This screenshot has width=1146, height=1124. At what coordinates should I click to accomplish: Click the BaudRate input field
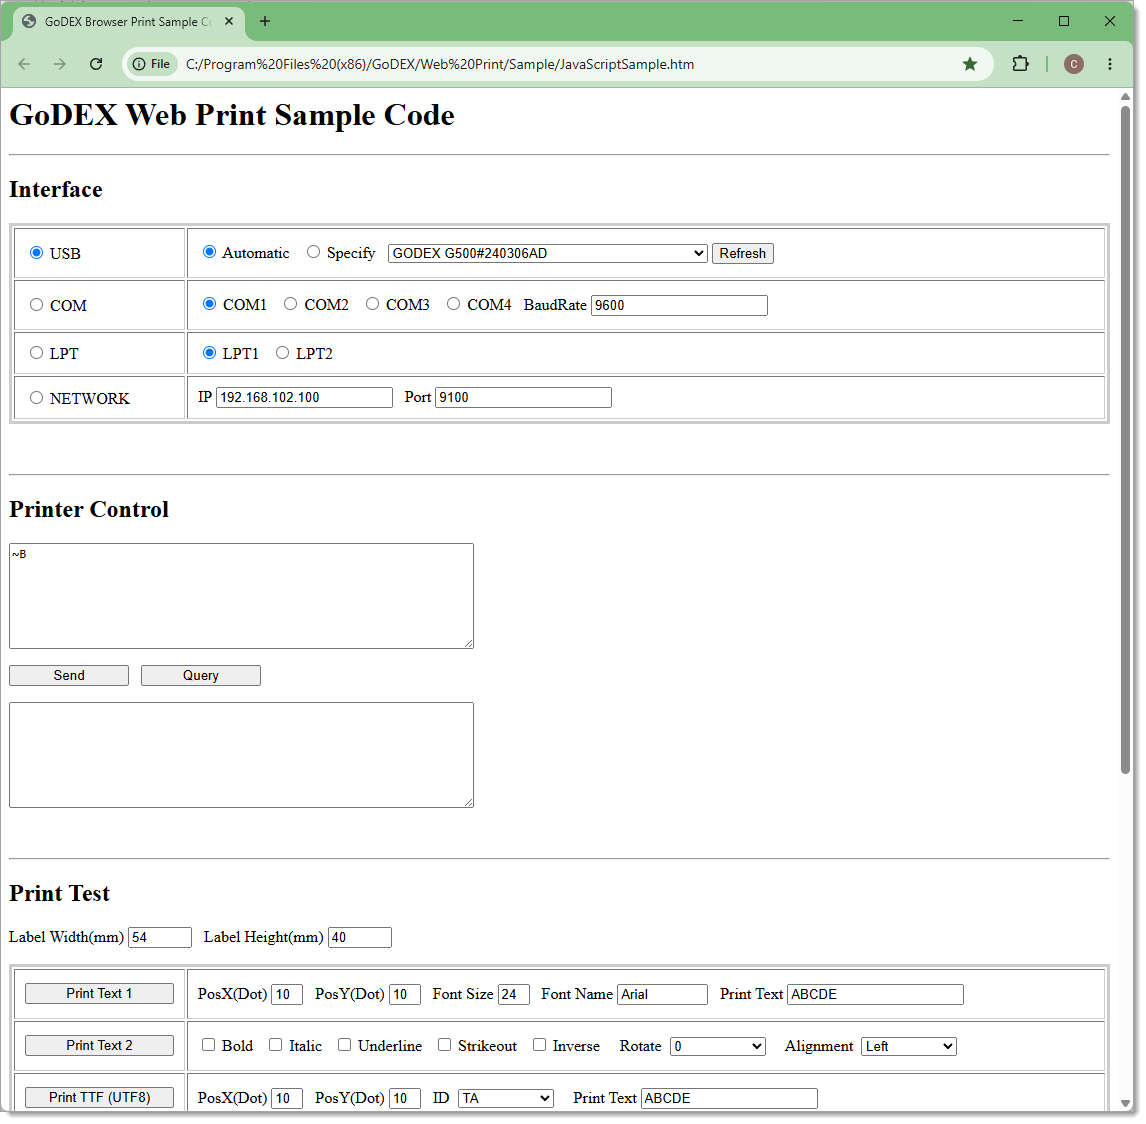(x=679, y=305)
